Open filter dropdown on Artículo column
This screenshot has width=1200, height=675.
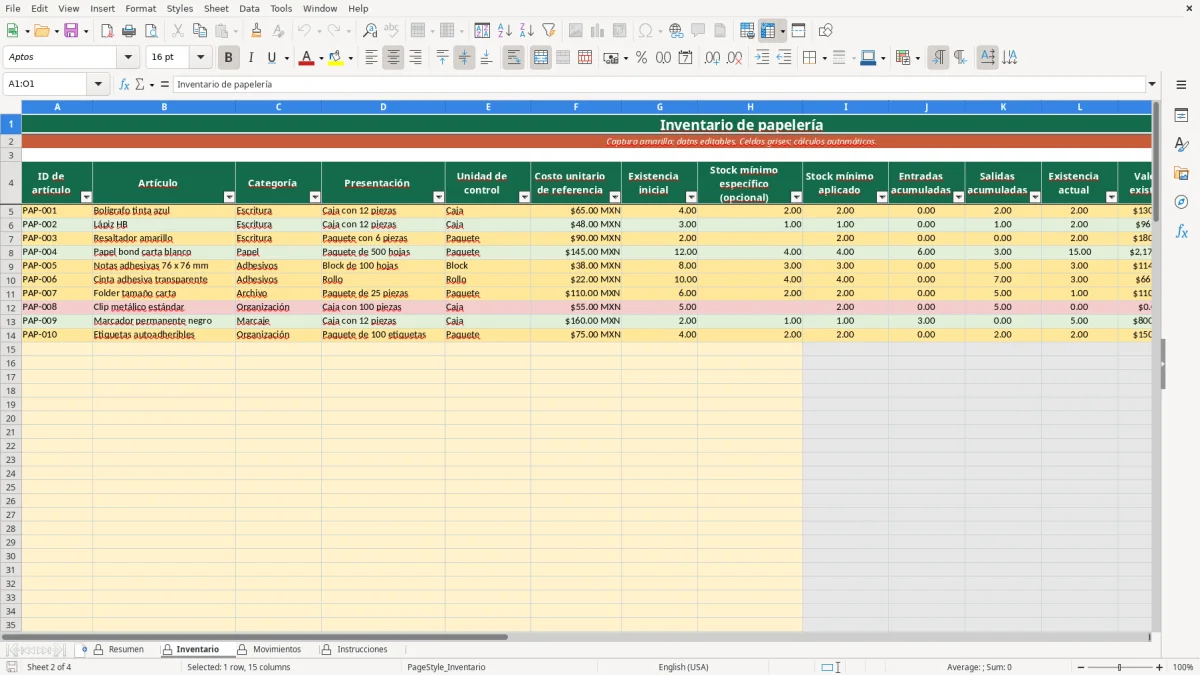pyautogui.click(x=229, y=197)
